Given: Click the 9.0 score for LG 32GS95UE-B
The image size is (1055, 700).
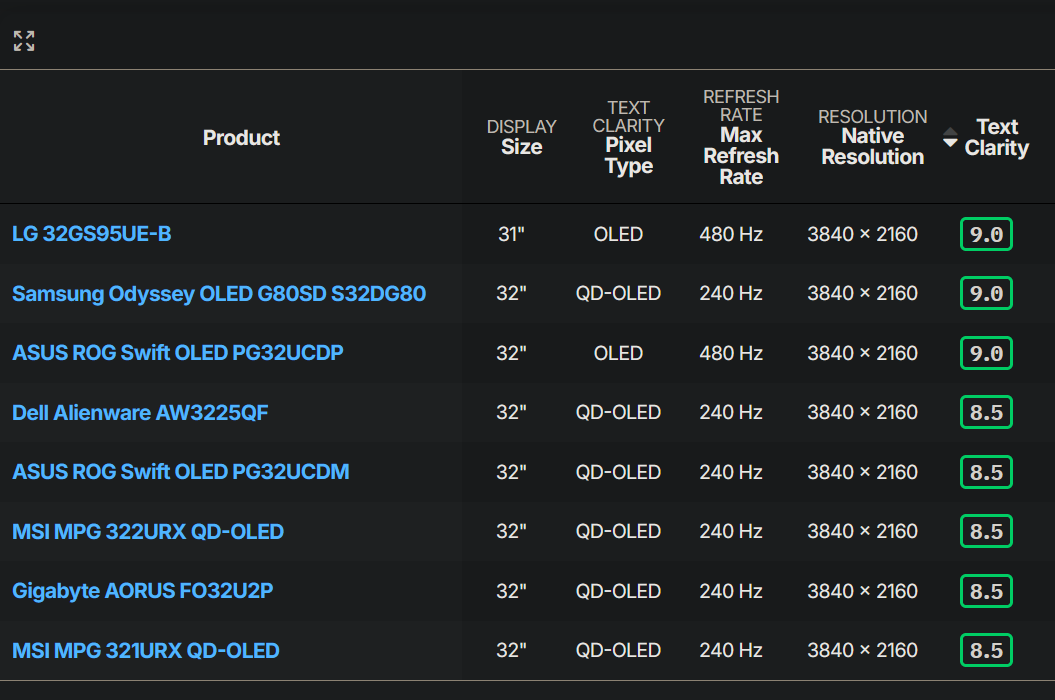Looking at the screenshot, I should coord(986,234).
